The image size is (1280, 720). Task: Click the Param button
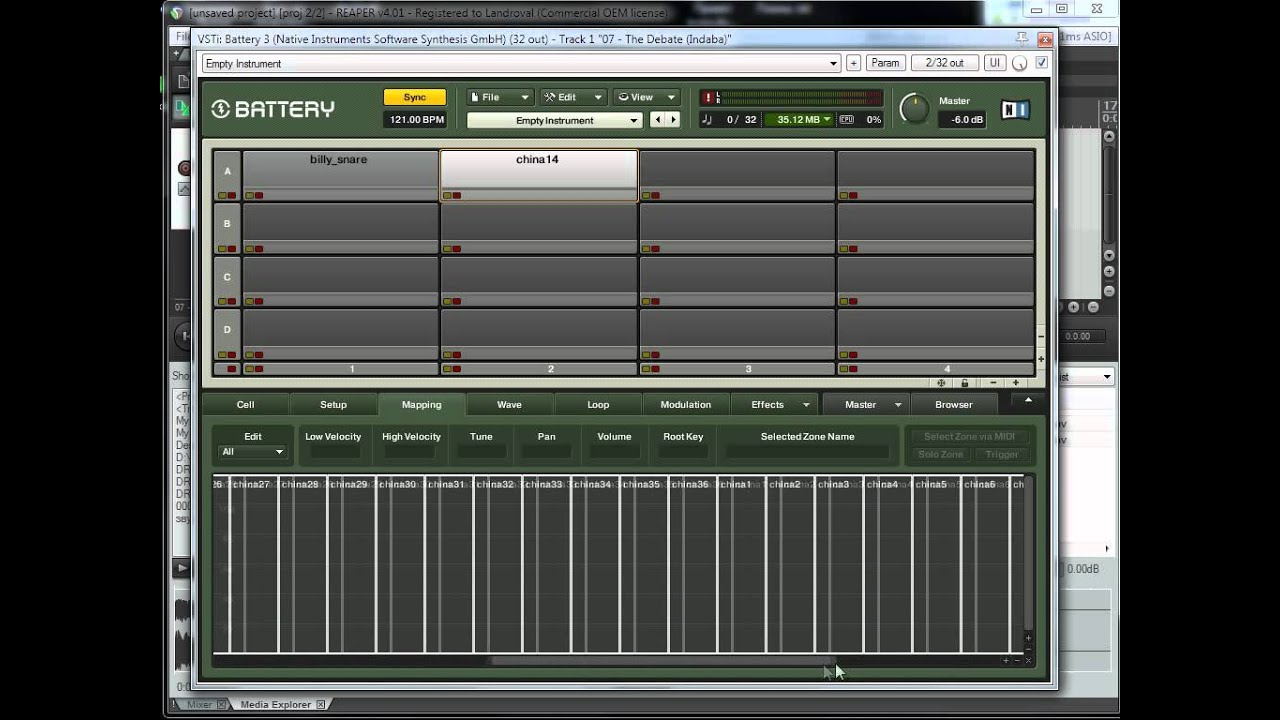coord(885,63)
